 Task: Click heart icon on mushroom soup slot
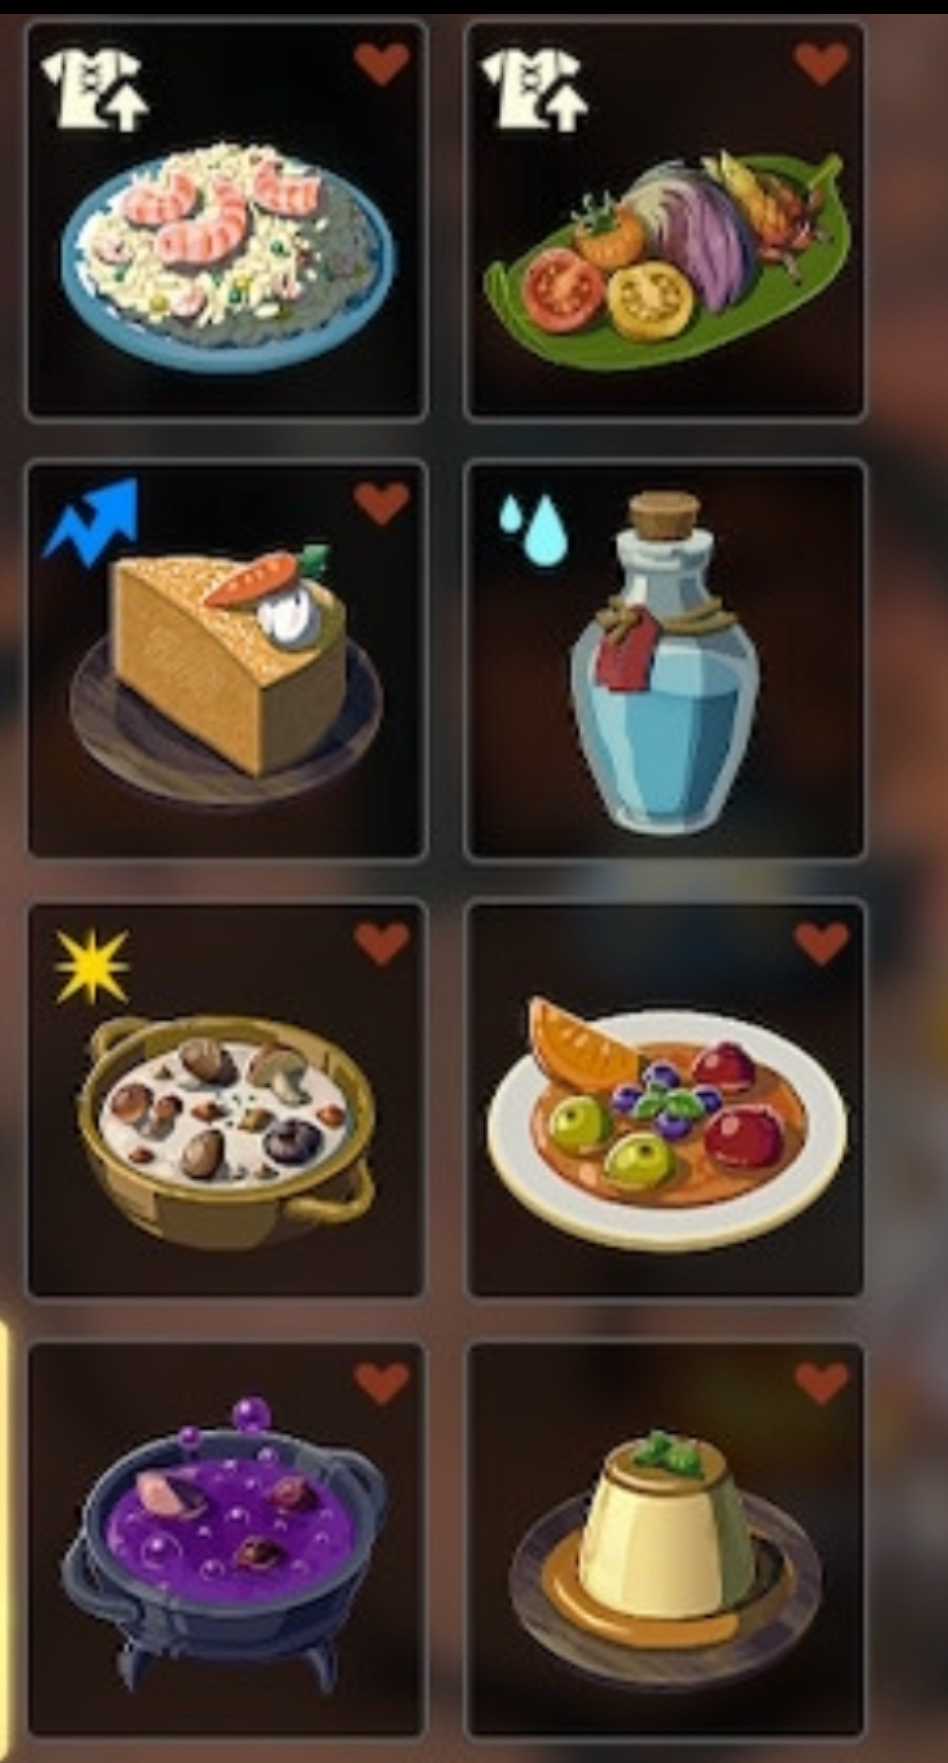pyautogui.click(x=382, y=943)
